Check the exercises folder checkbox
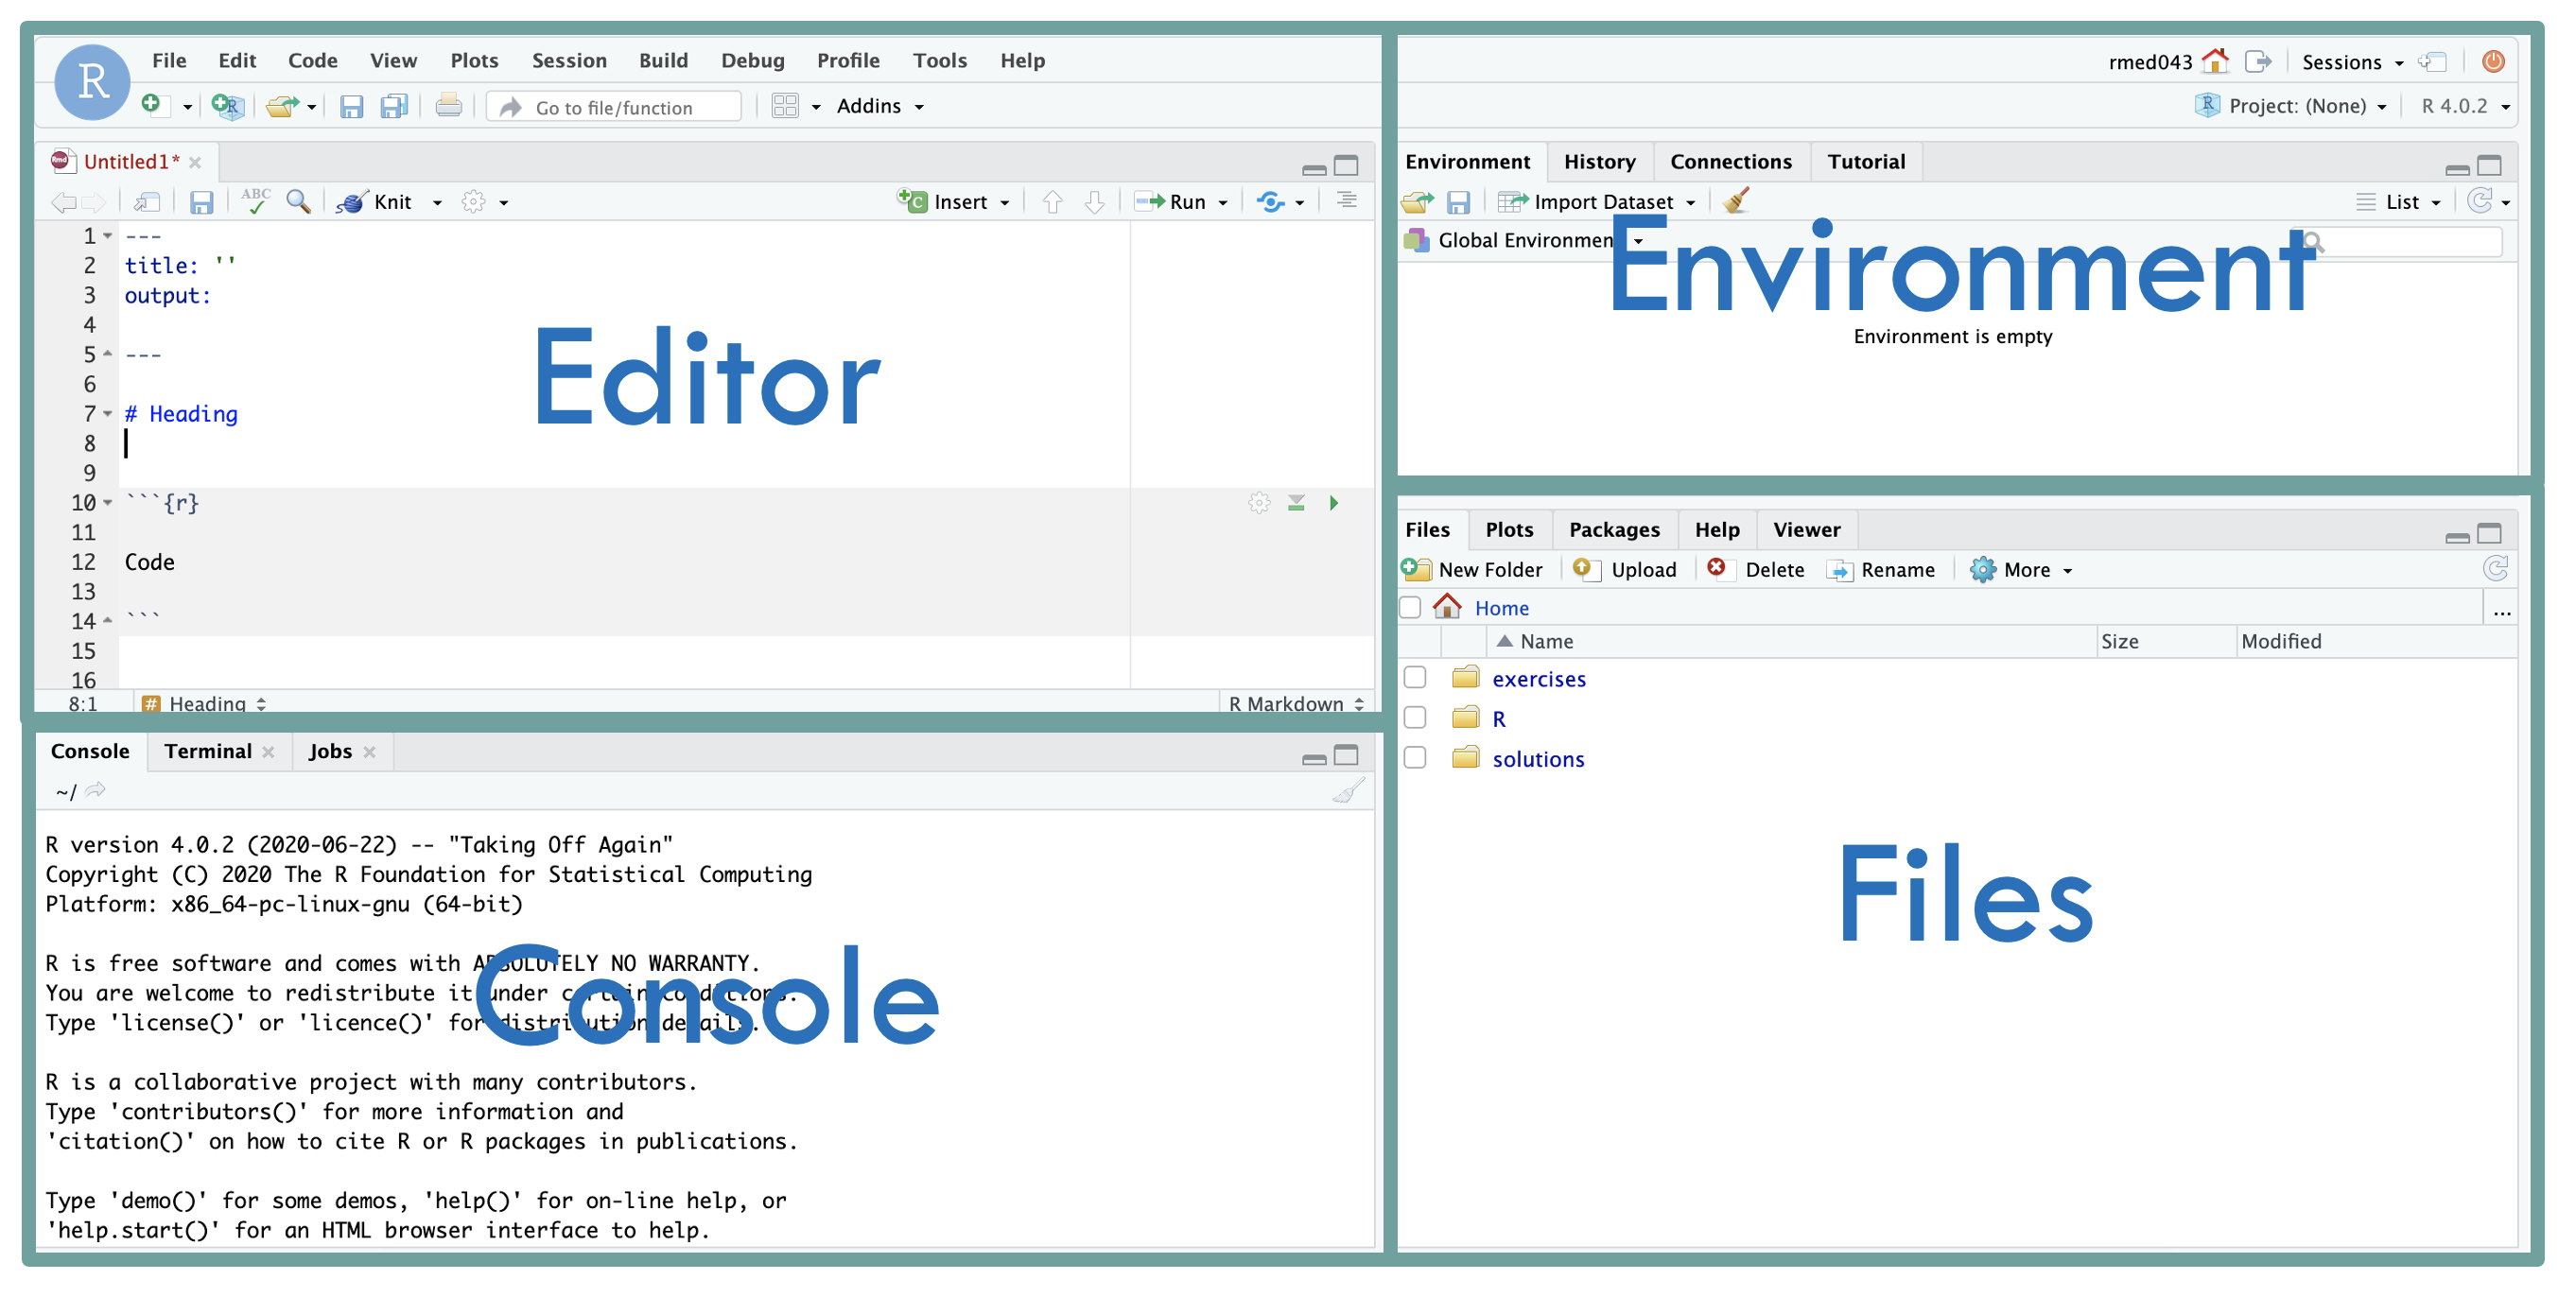Screen dimensions: 2576x1297 click(1415, 678)
